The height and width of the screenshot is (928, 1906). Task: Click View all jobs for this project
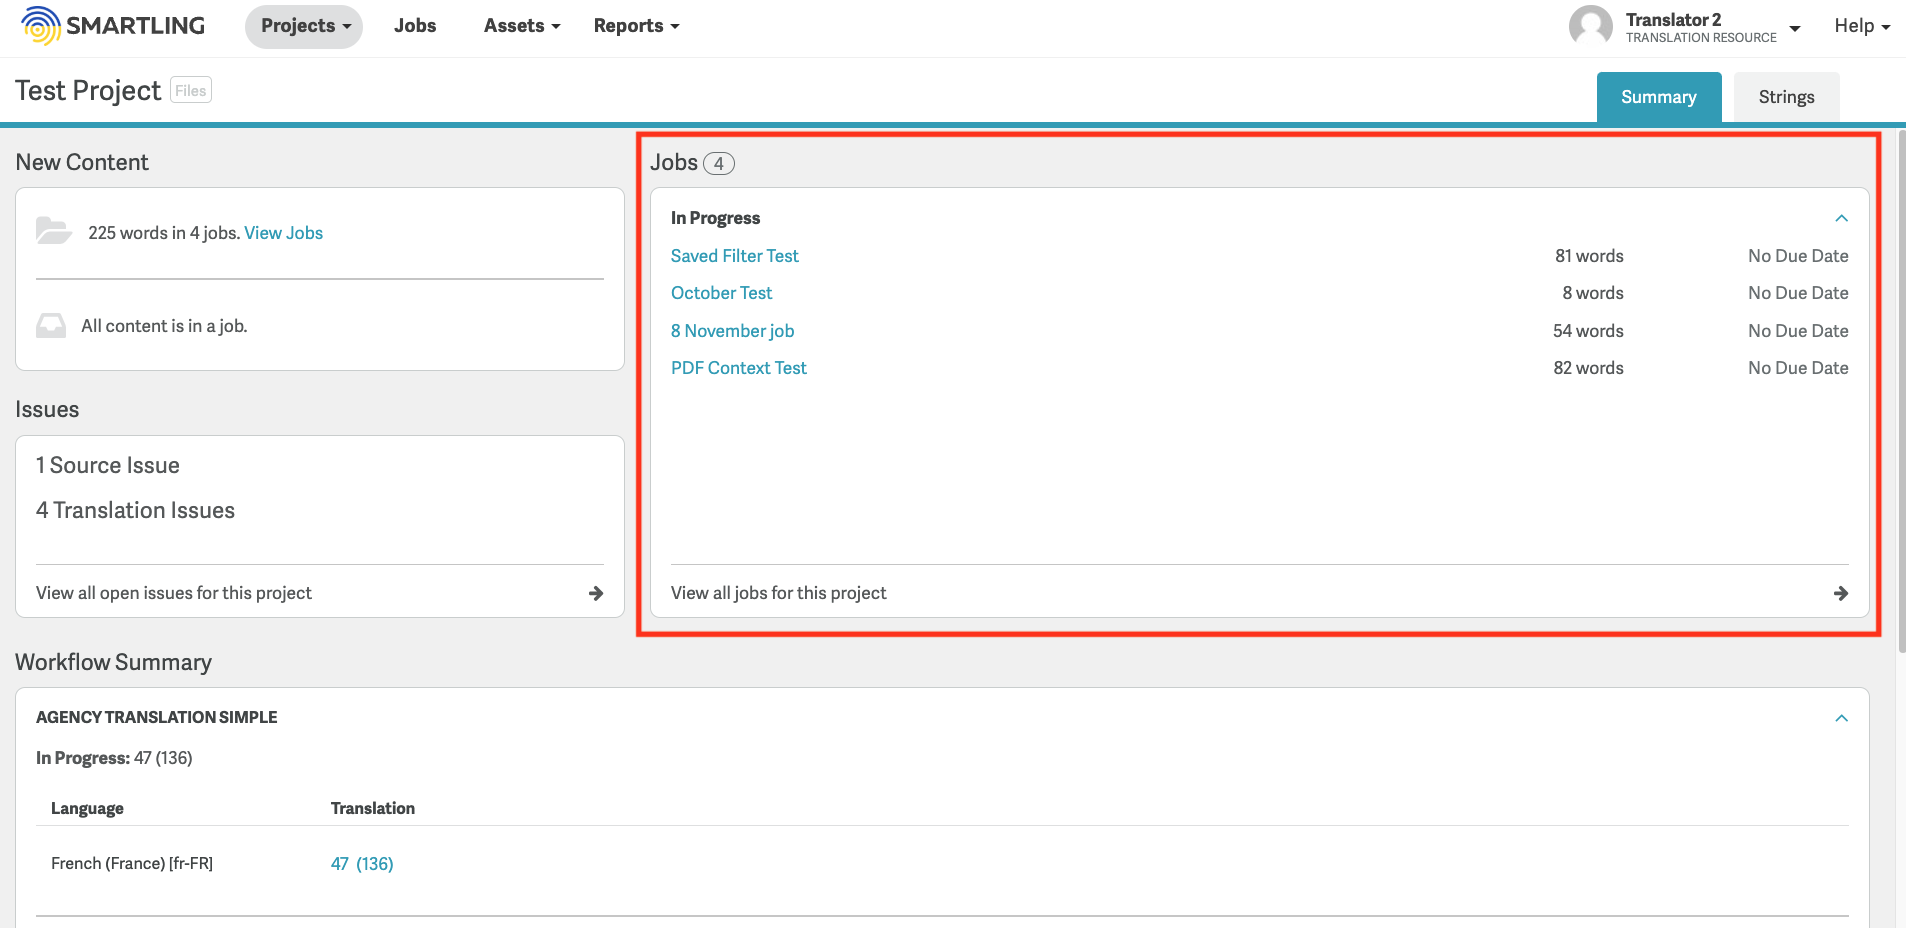tap(779, 593)
